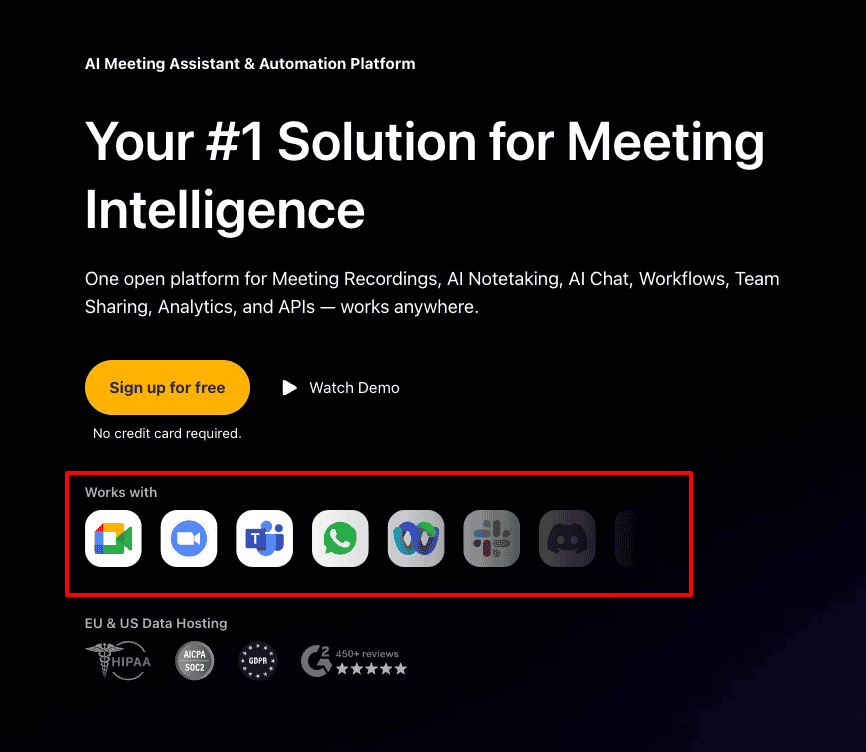This screenshot has width=866, height=752.
Task: Click the GDPR badge
Action: pyautogui.click(x=257, y=660)
